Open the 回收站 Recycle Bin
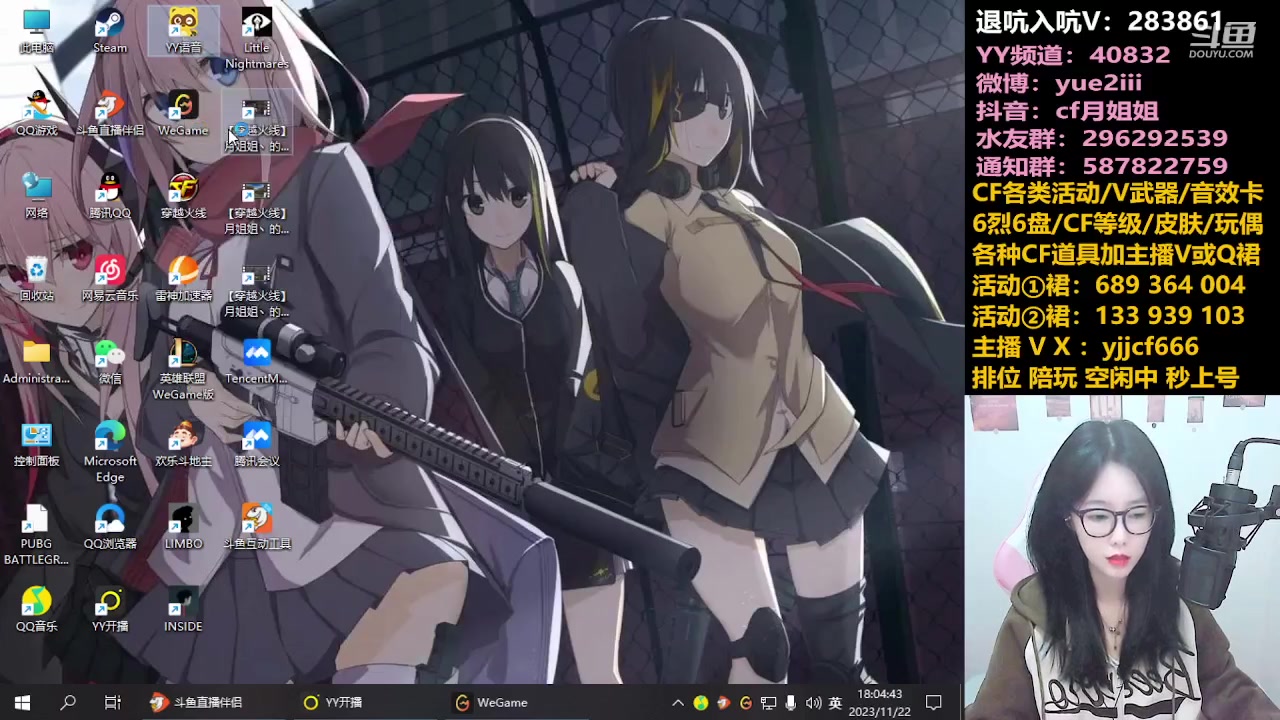 (x=37, y=279)
